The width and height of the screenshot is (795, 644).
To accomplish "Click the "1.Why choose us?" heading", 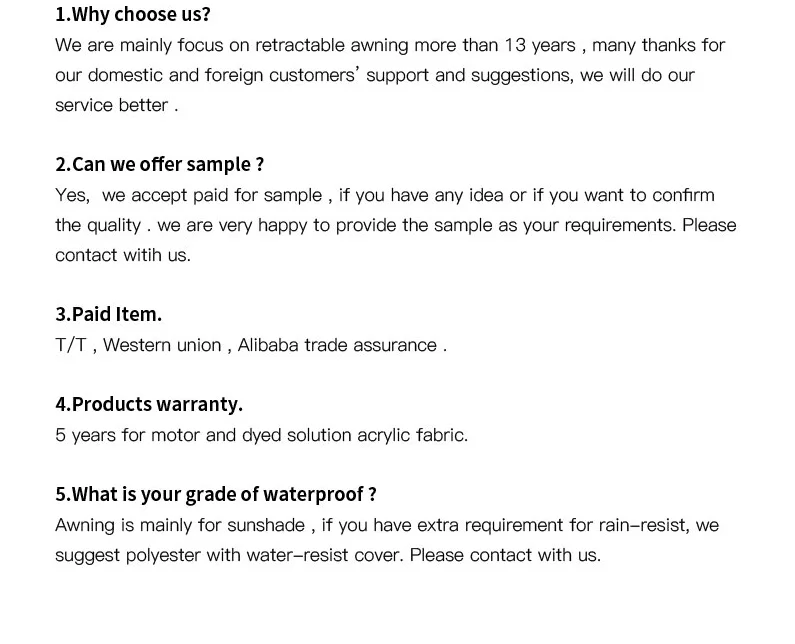I will coord(133,15).
